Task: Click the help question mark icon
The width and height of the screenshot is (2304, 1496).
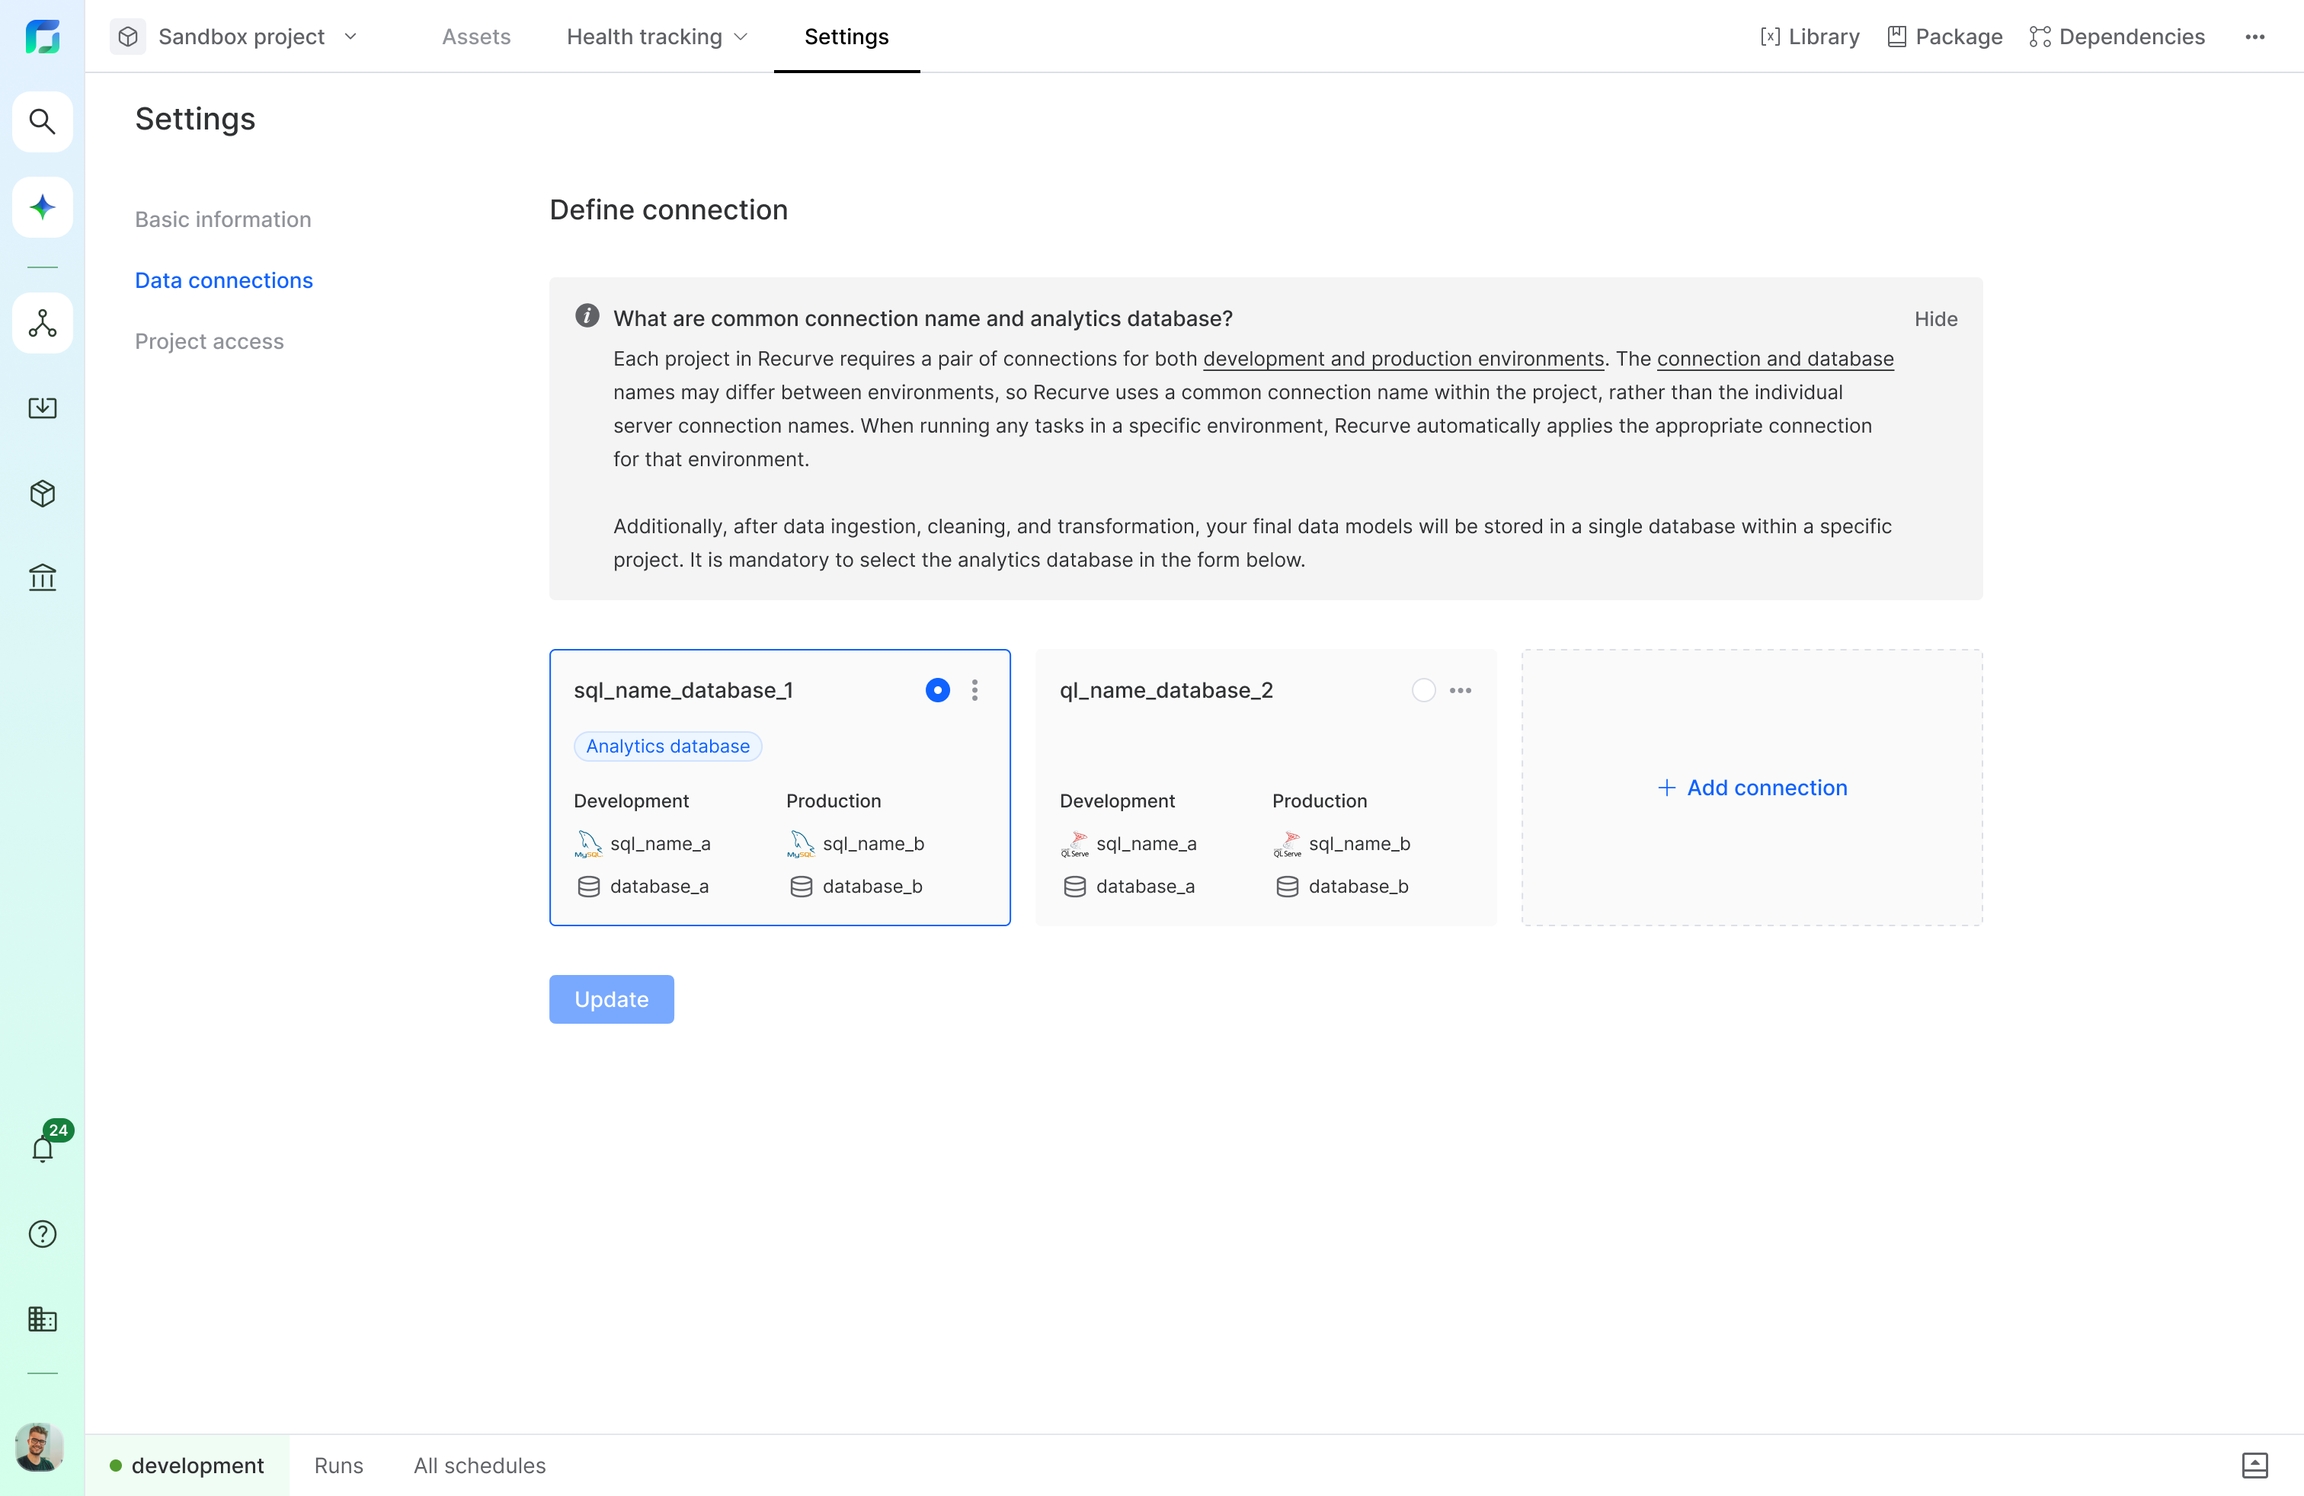Action: [42, 1234]
